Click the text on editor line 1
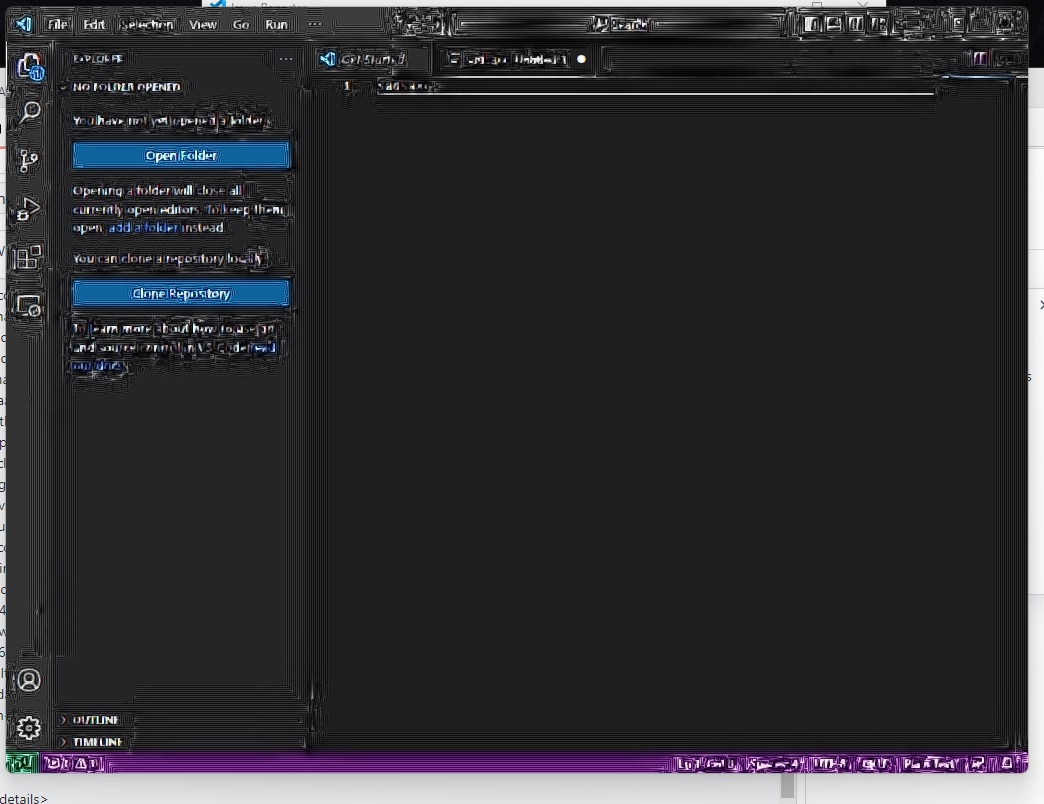This screenshot has width=1044, height=804. point(407,86)
